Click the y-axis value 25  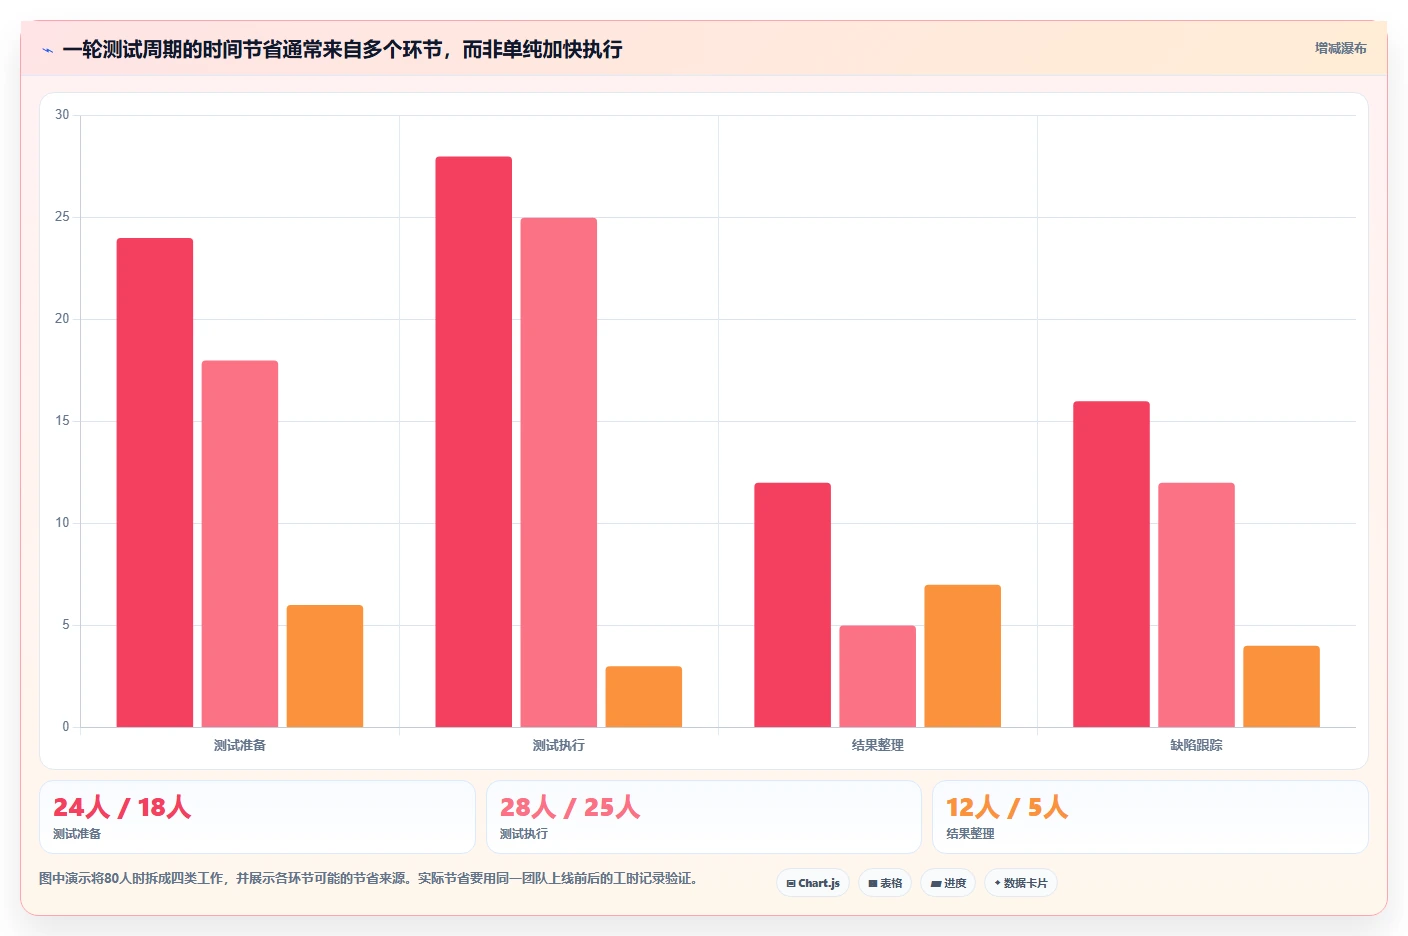62,217
